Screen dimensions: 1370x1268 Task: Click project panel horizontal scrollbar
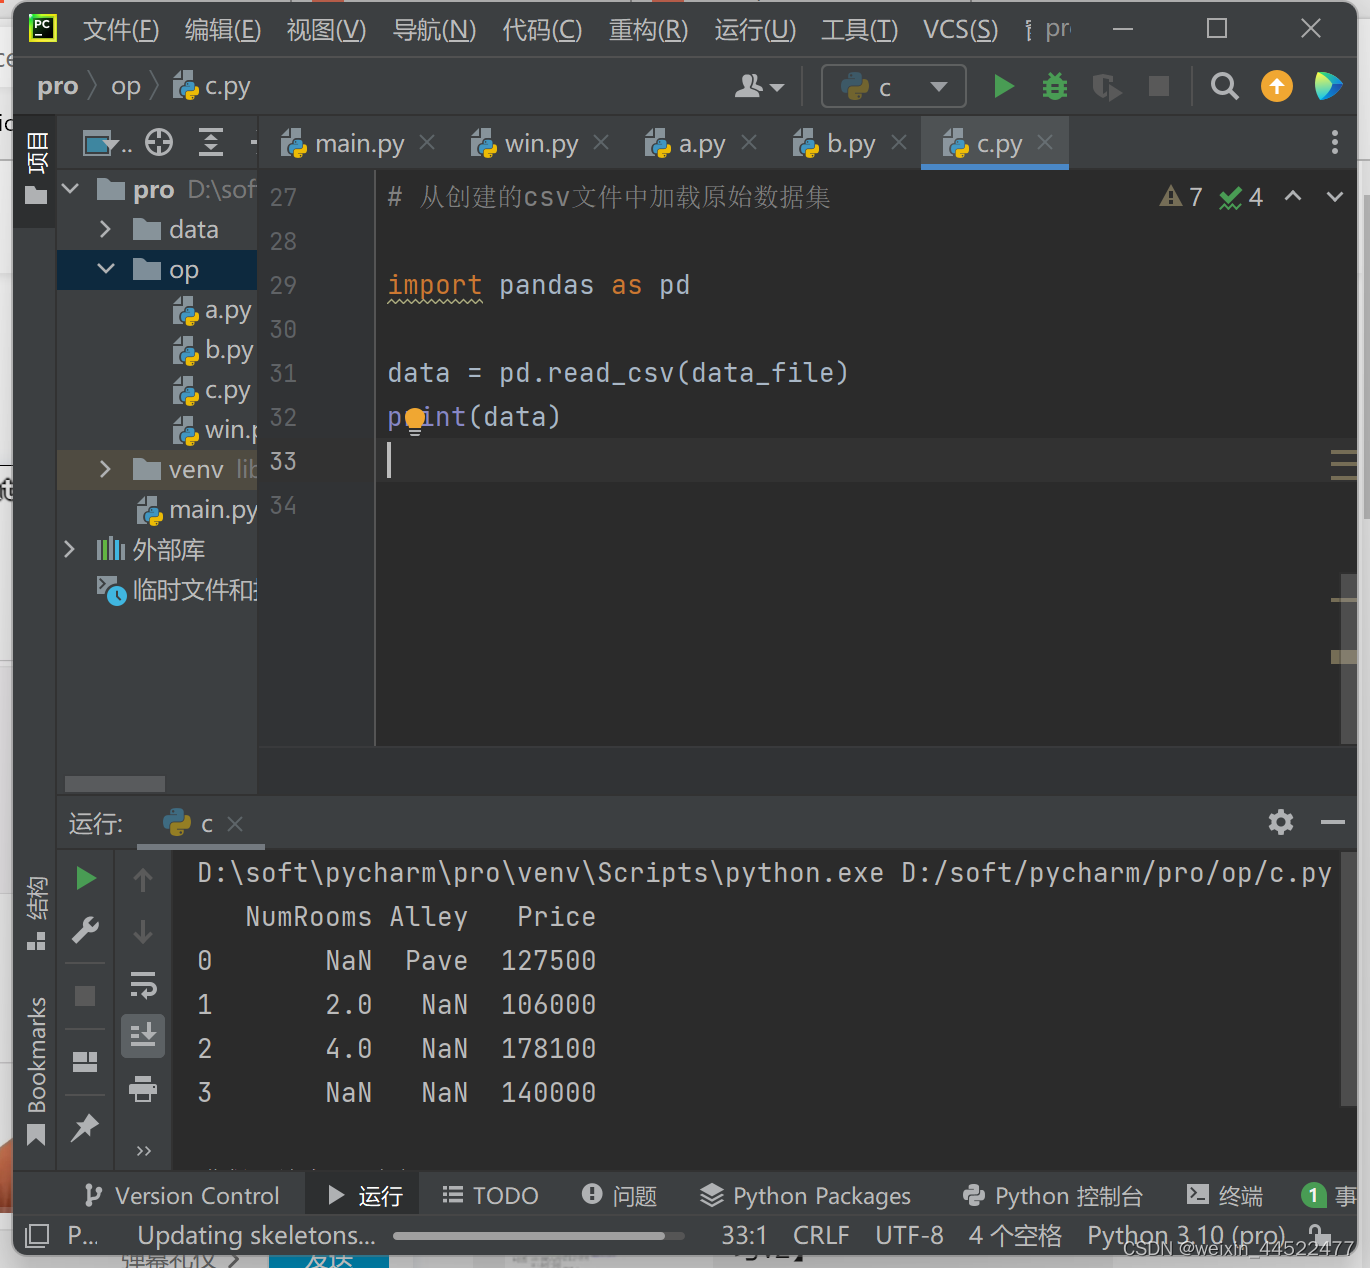coord(115,784)
